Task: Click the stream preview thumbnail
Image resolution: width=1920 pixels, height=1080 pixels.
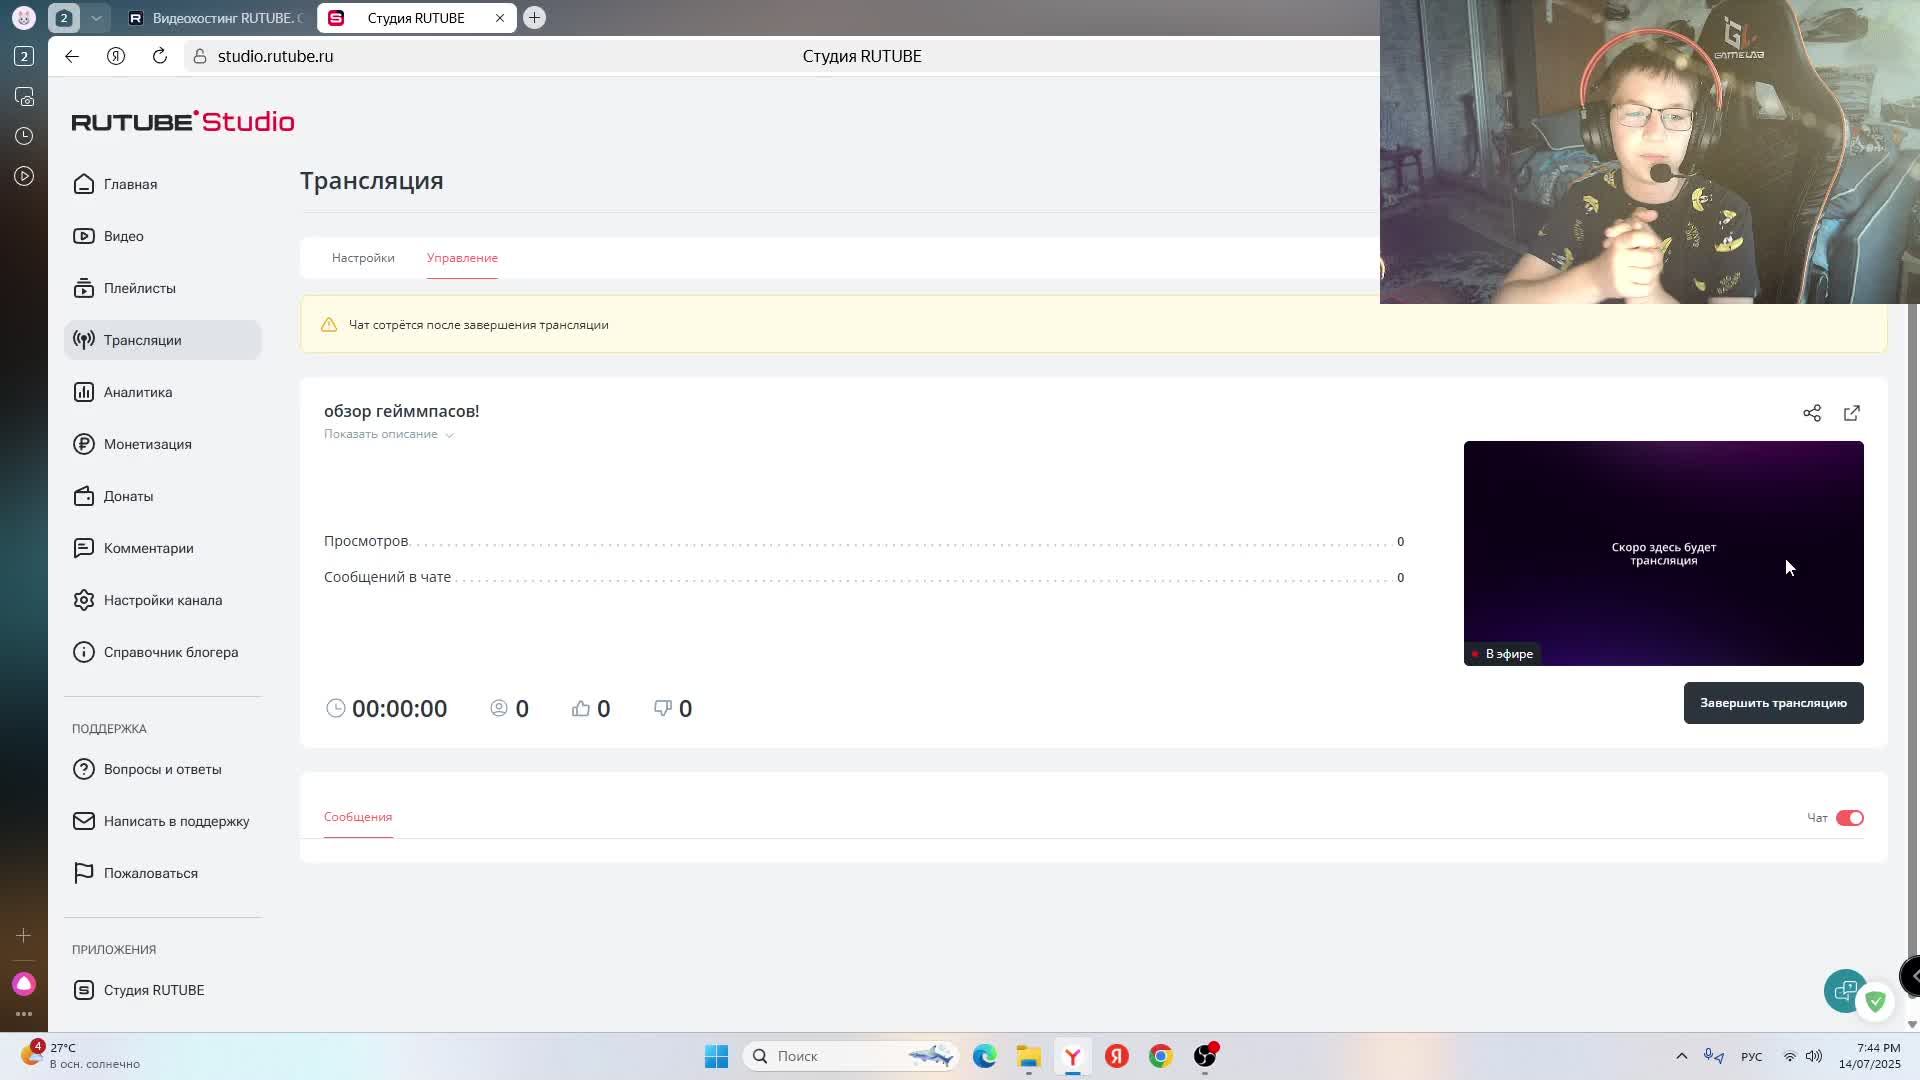Action: click(x=1662, y=553)
